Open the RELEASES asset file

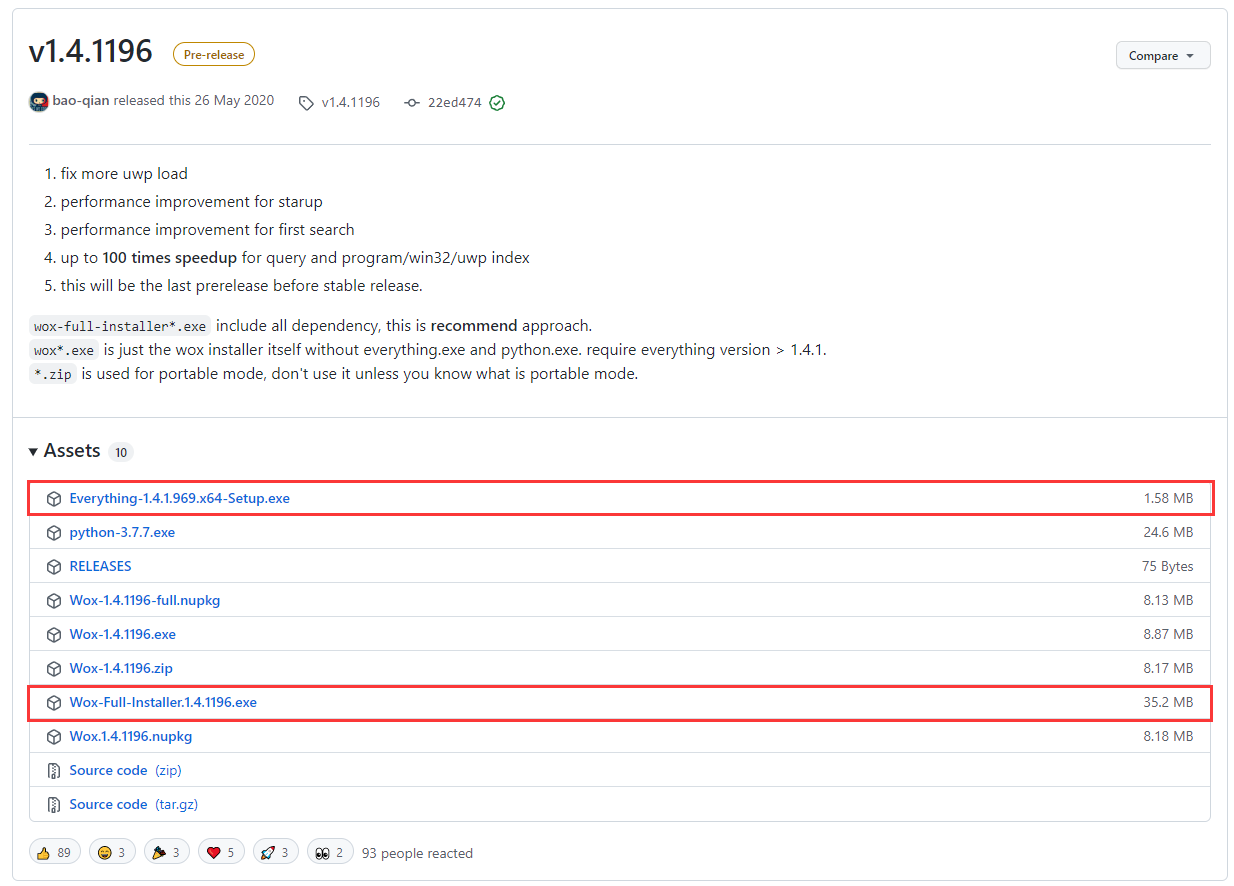(100, 566)
